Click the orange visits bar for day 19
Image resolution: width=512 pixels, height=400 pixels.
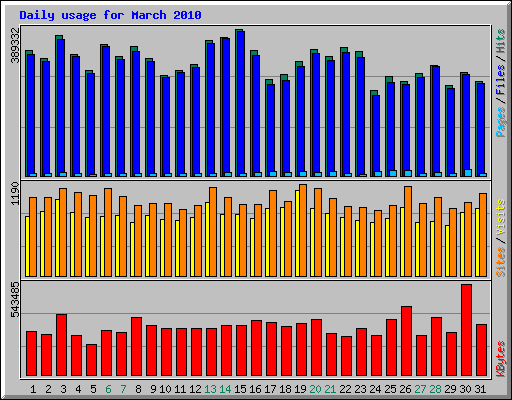303,230
